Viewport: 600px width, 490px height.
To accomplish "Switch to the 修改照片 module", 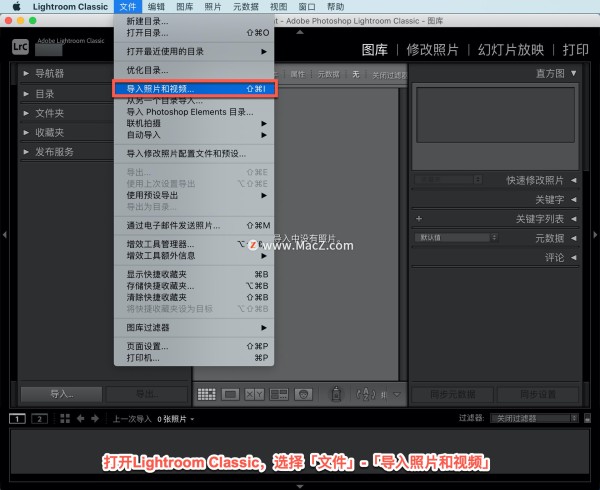I will click(437, 49).
